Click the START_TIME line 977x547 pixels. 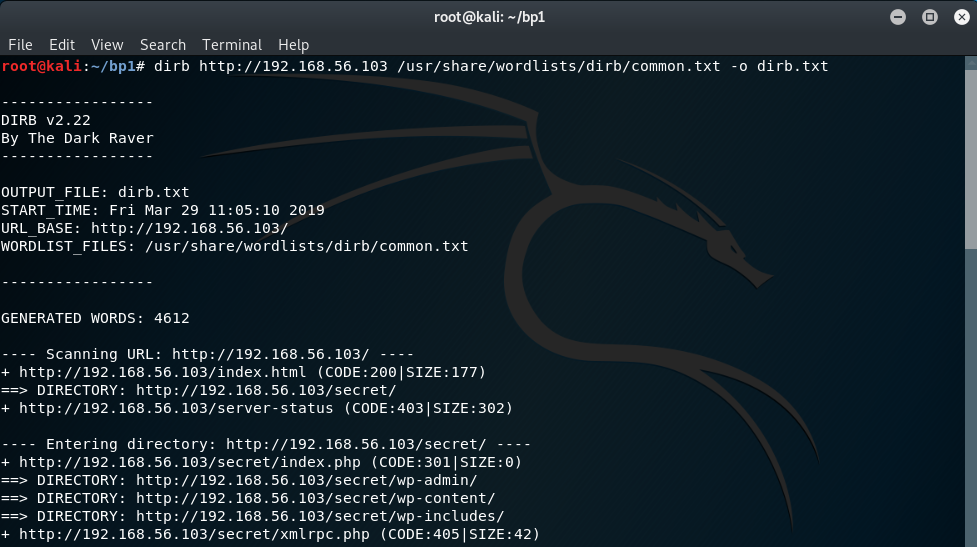point(163,210)
